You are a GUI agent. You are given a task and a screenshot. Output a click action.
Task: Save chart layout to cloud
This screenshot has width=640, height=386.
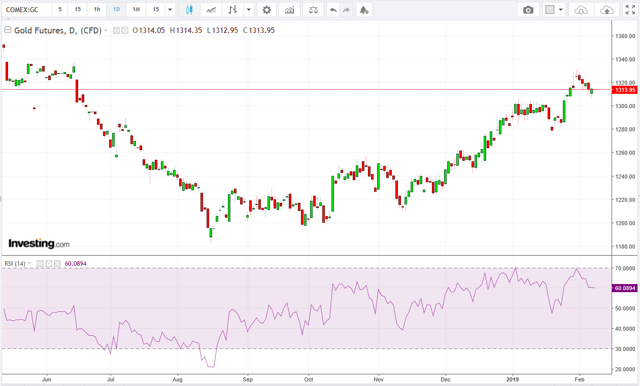click(x=607, y=10)
